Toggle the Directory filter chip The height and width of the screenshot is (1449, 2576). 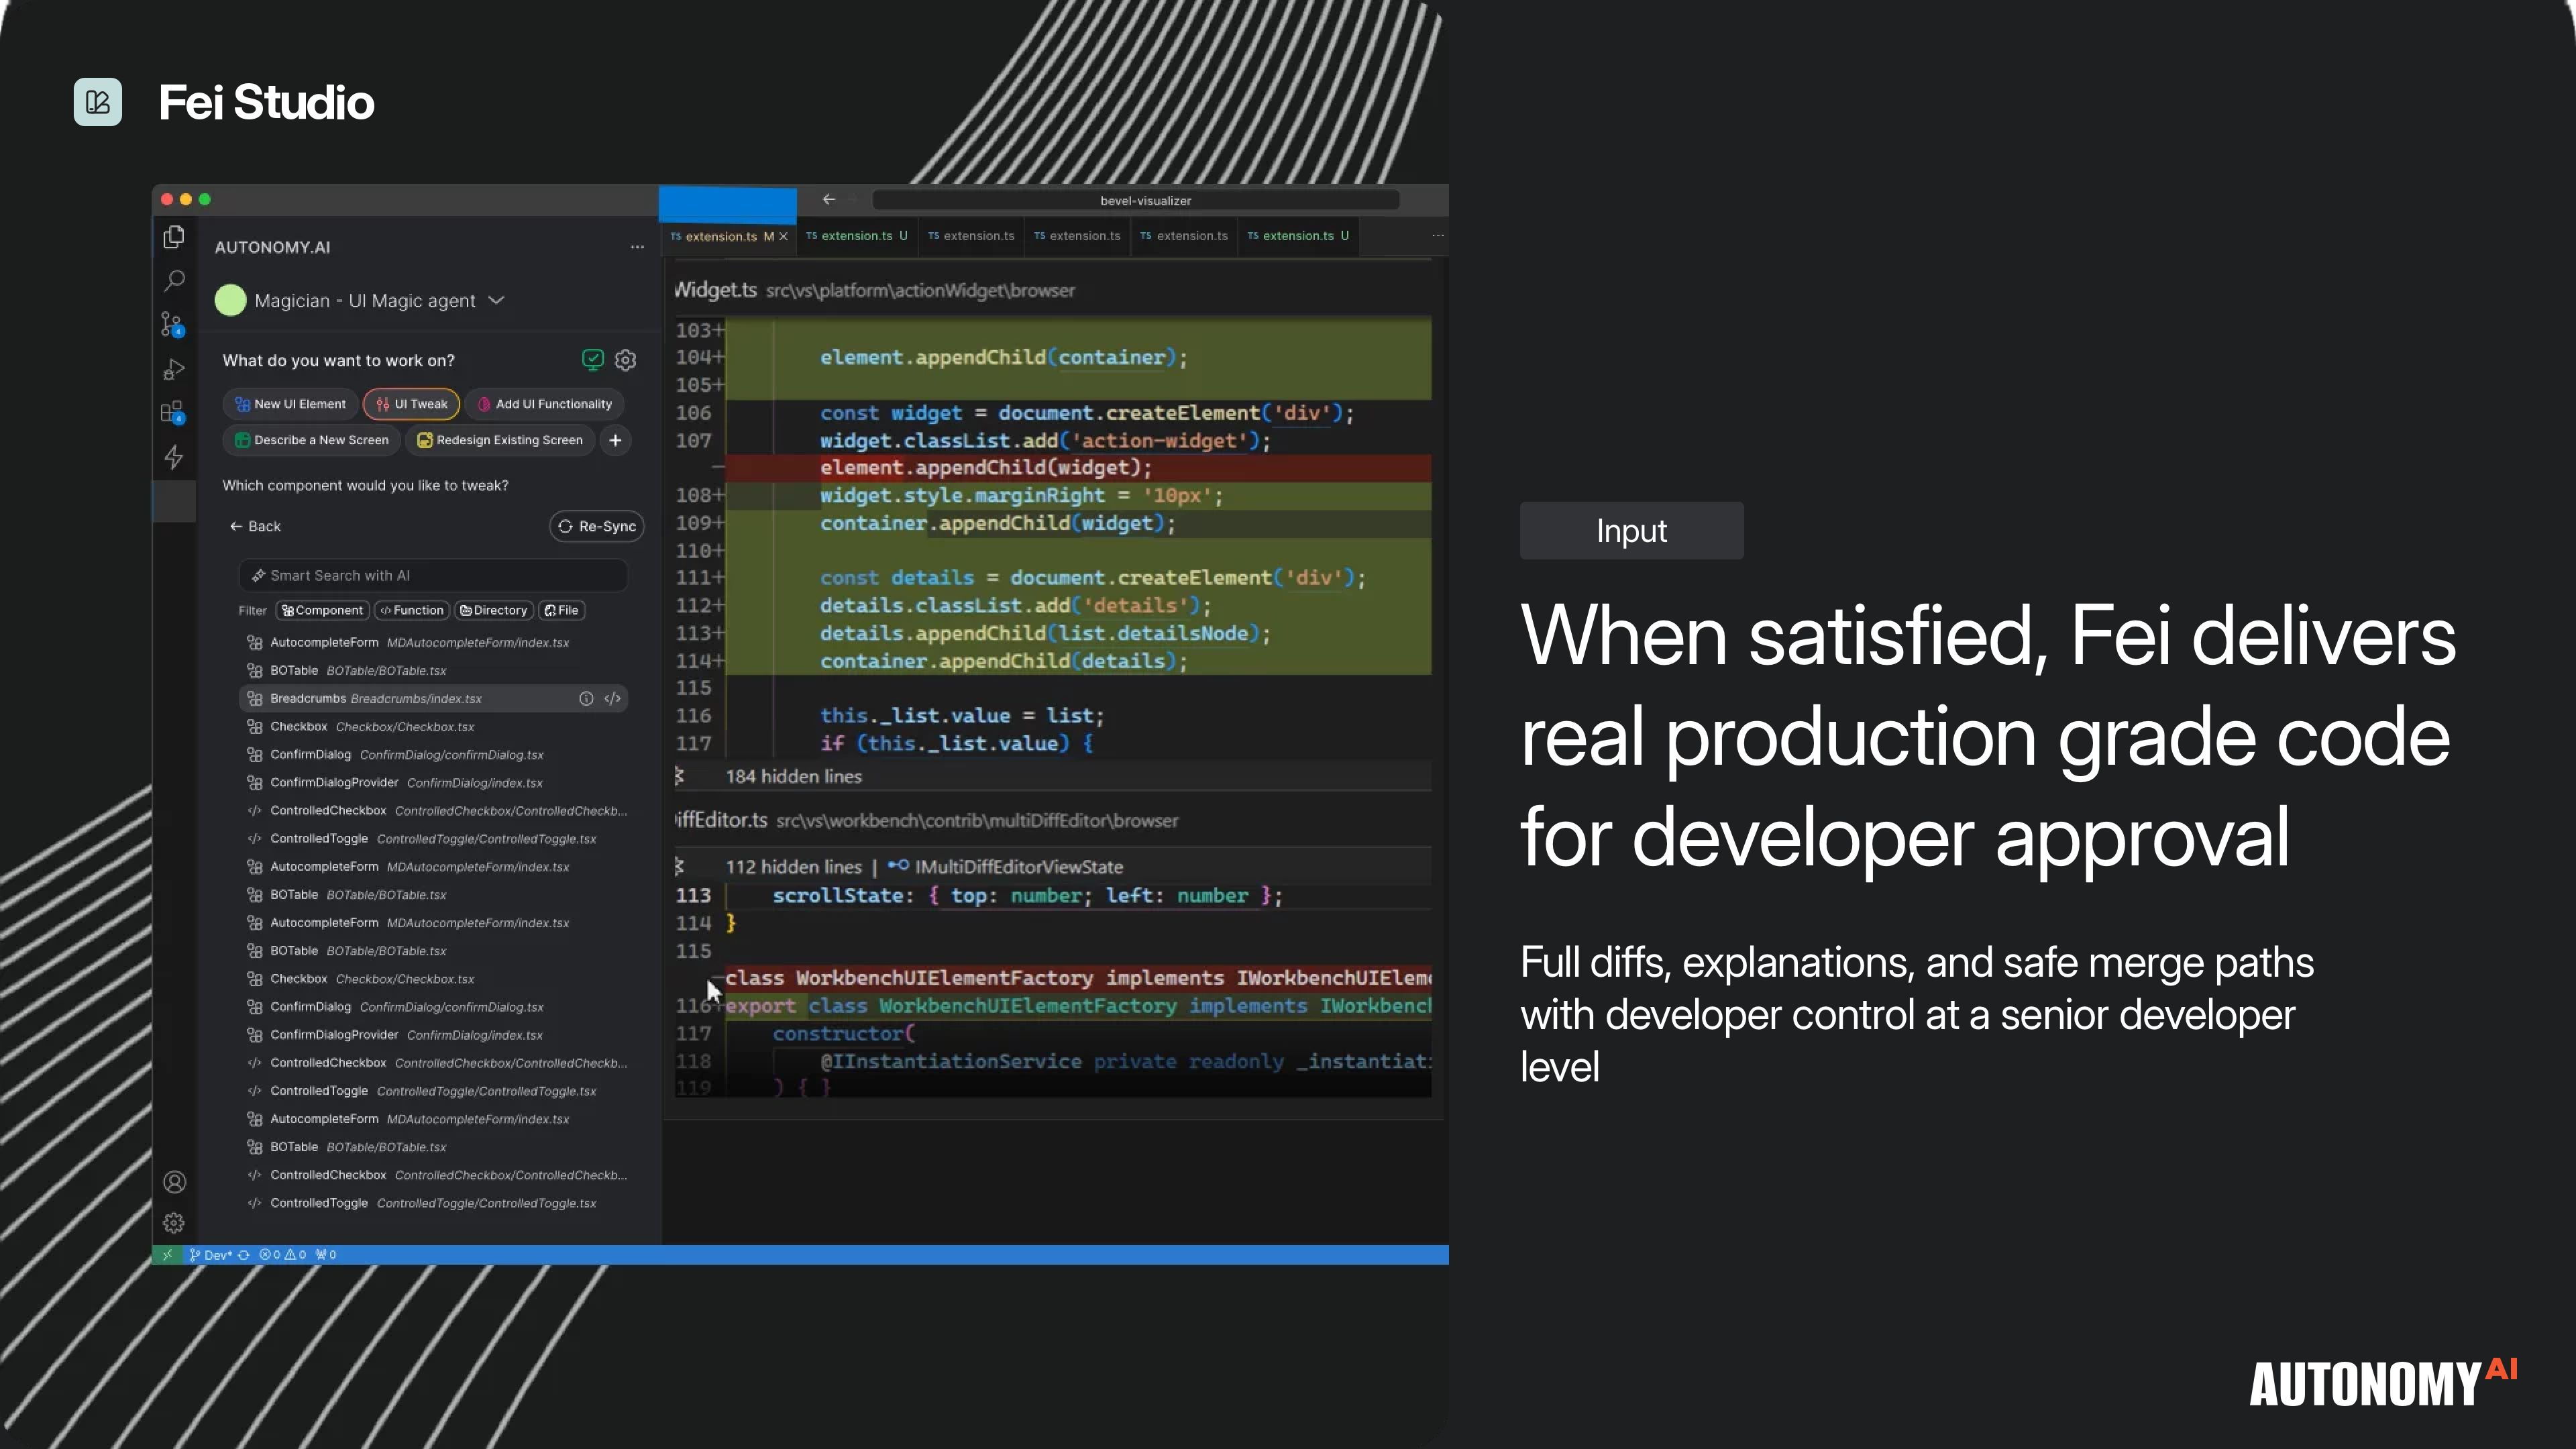[494, 610]
